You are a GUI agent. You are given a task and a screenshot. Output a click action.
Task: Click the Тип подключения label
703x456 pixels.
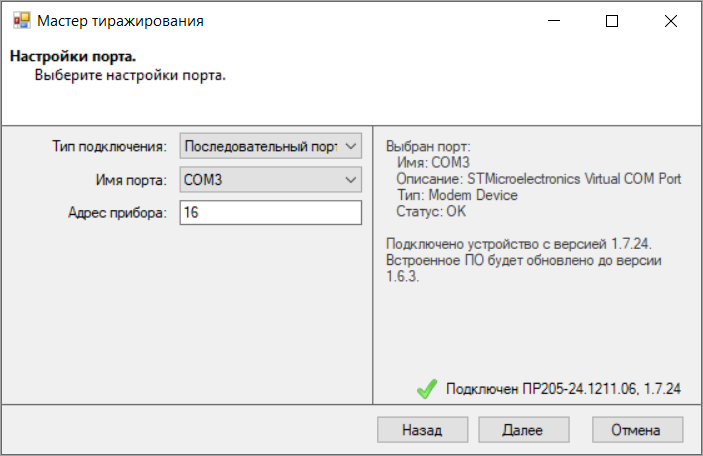coord(110,147)
